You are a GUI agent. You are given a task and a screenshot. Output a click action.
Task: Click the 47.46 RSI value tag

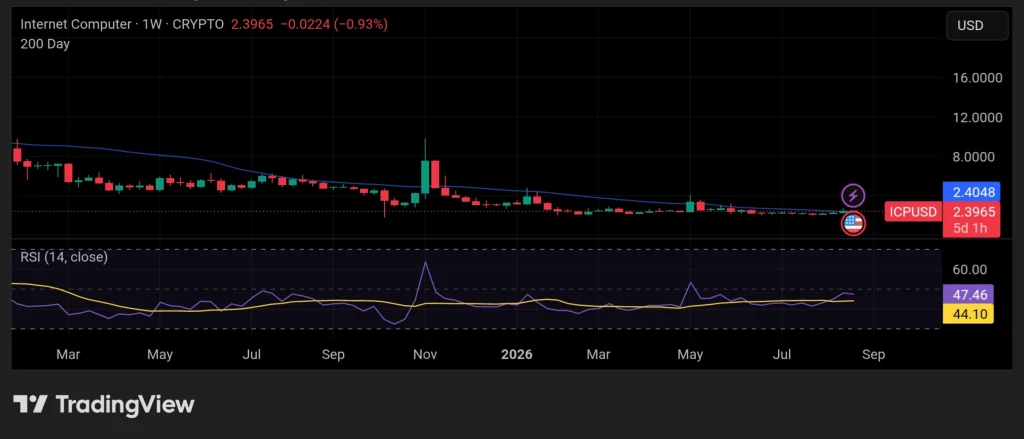pos(968,294)
